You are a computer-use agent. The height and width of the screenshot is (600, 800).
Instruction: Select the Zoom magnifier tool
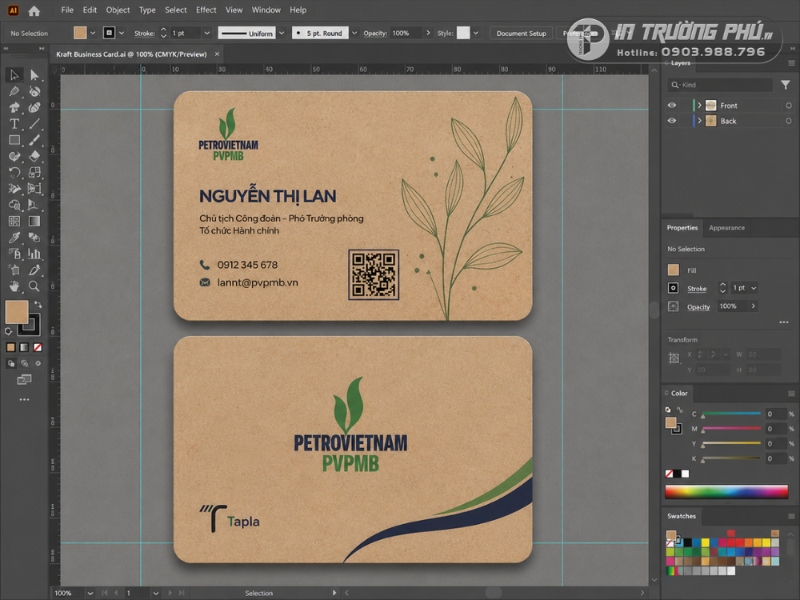(x=34, y=286)
